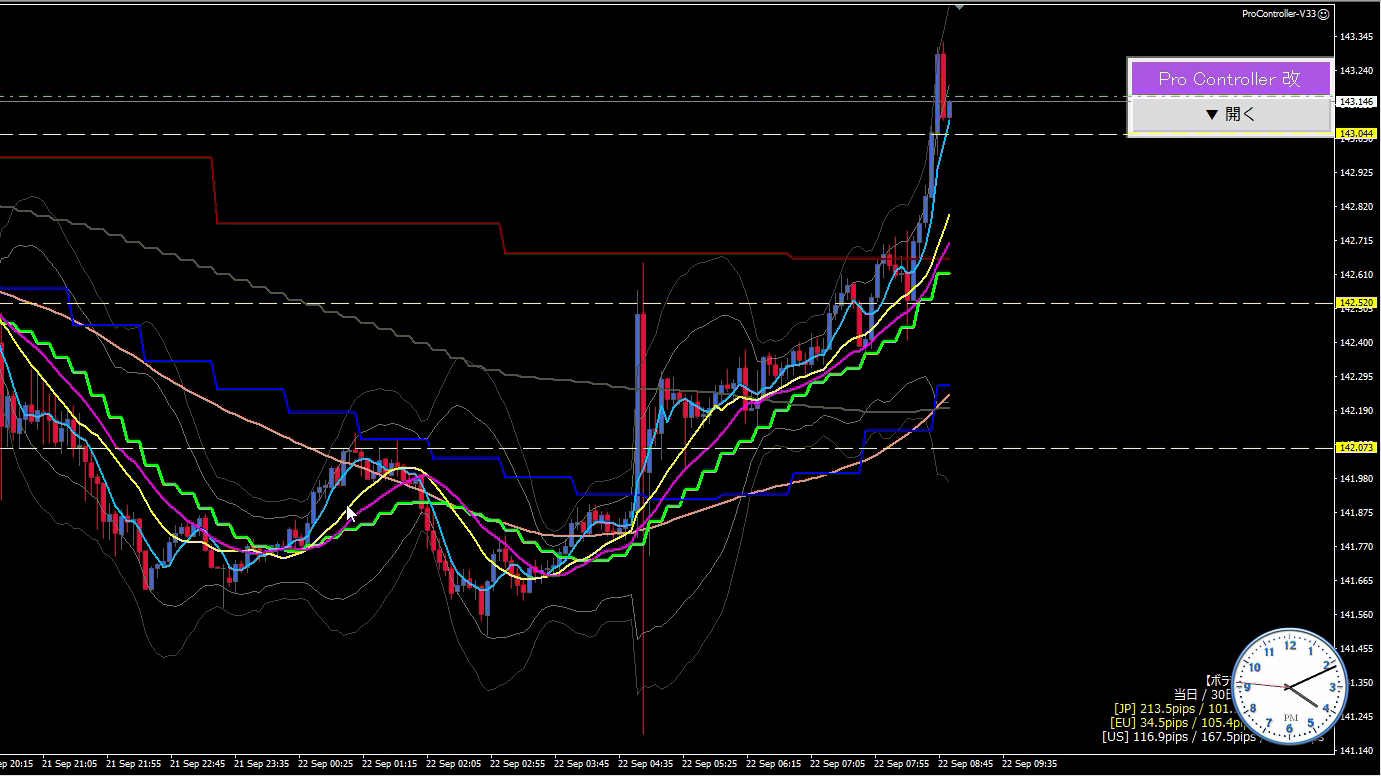
Task: Click the 141.140 price scale value
Action: tap(1356, 751)
